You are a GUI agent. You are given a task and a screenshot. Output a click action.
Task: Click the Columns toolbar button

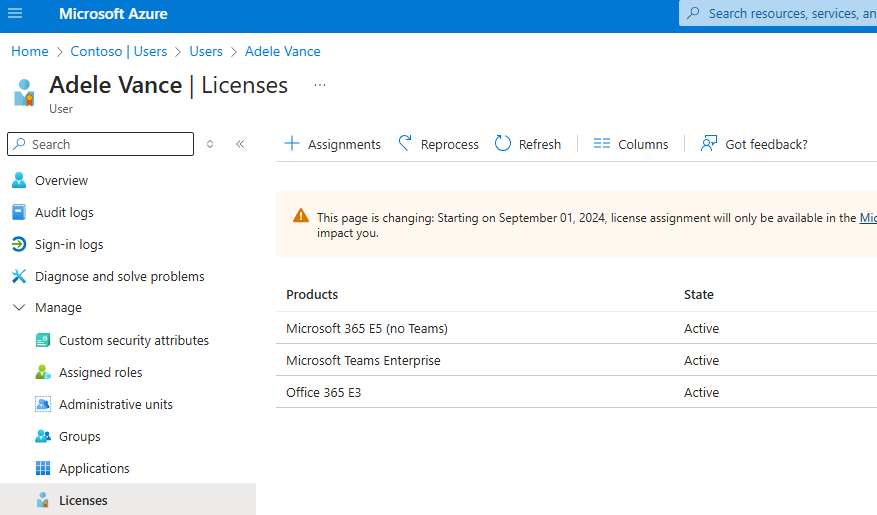tap(631, 144)
